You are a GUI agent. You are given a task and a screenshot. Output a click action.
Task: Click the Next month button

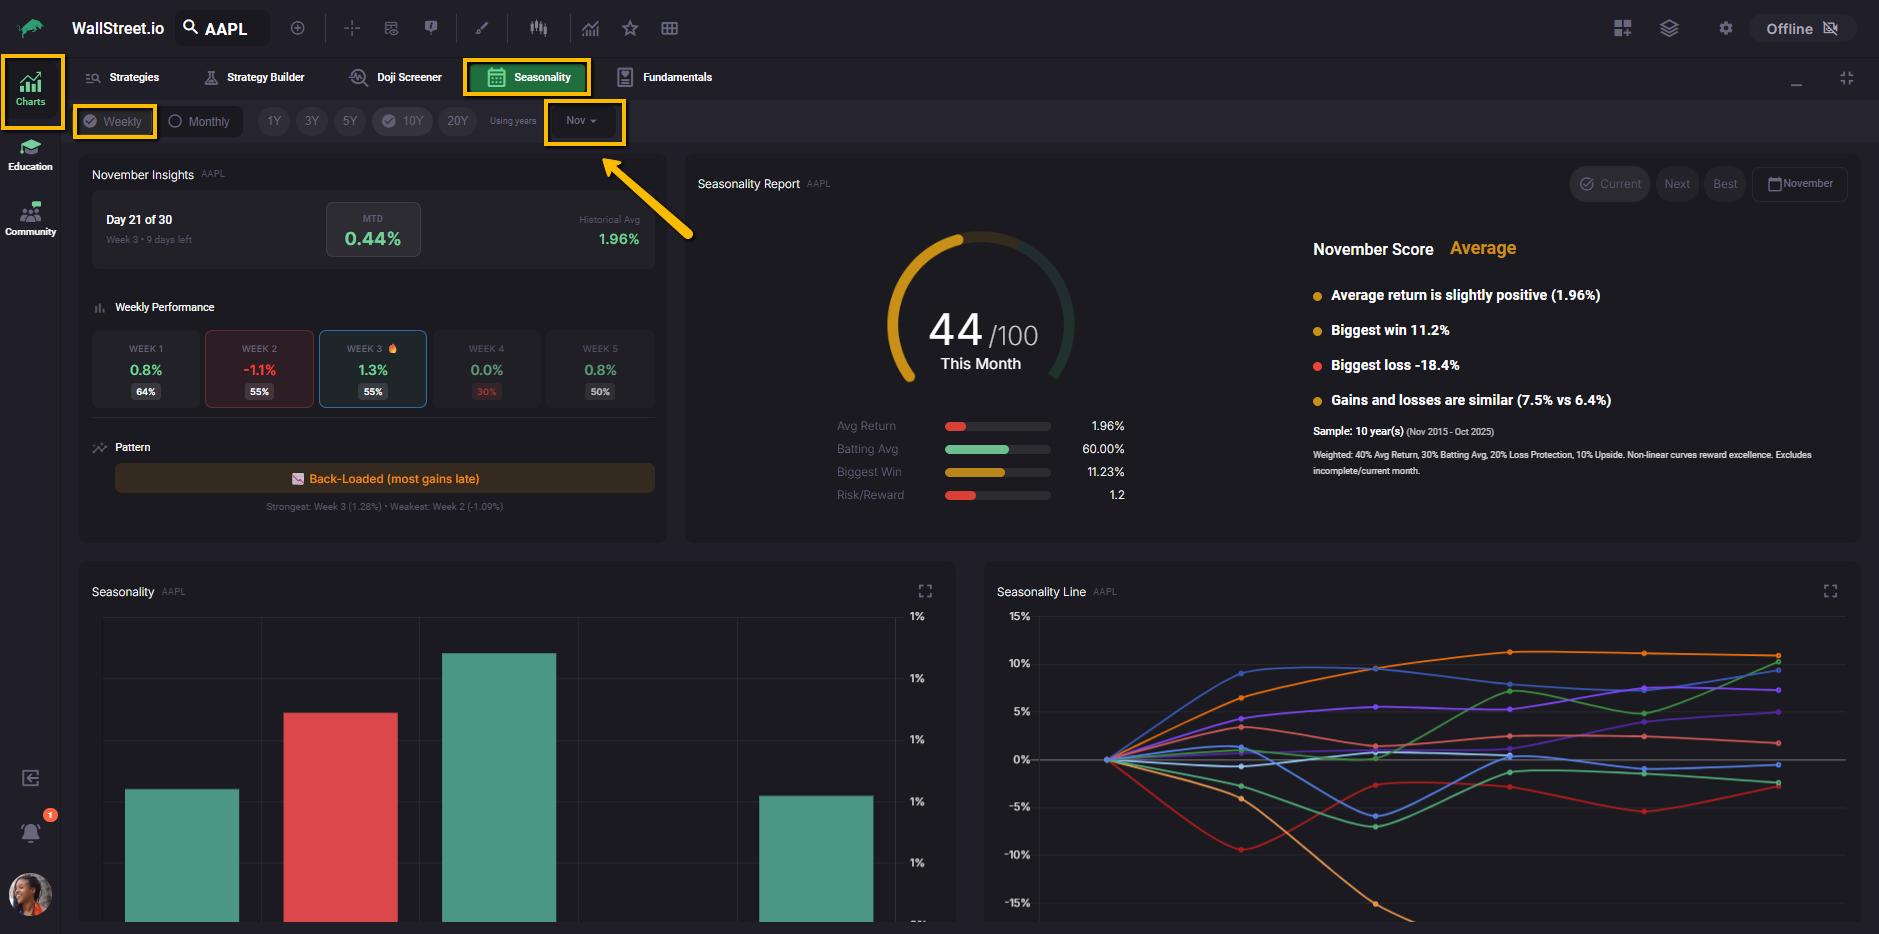(x=1677, y=184)
